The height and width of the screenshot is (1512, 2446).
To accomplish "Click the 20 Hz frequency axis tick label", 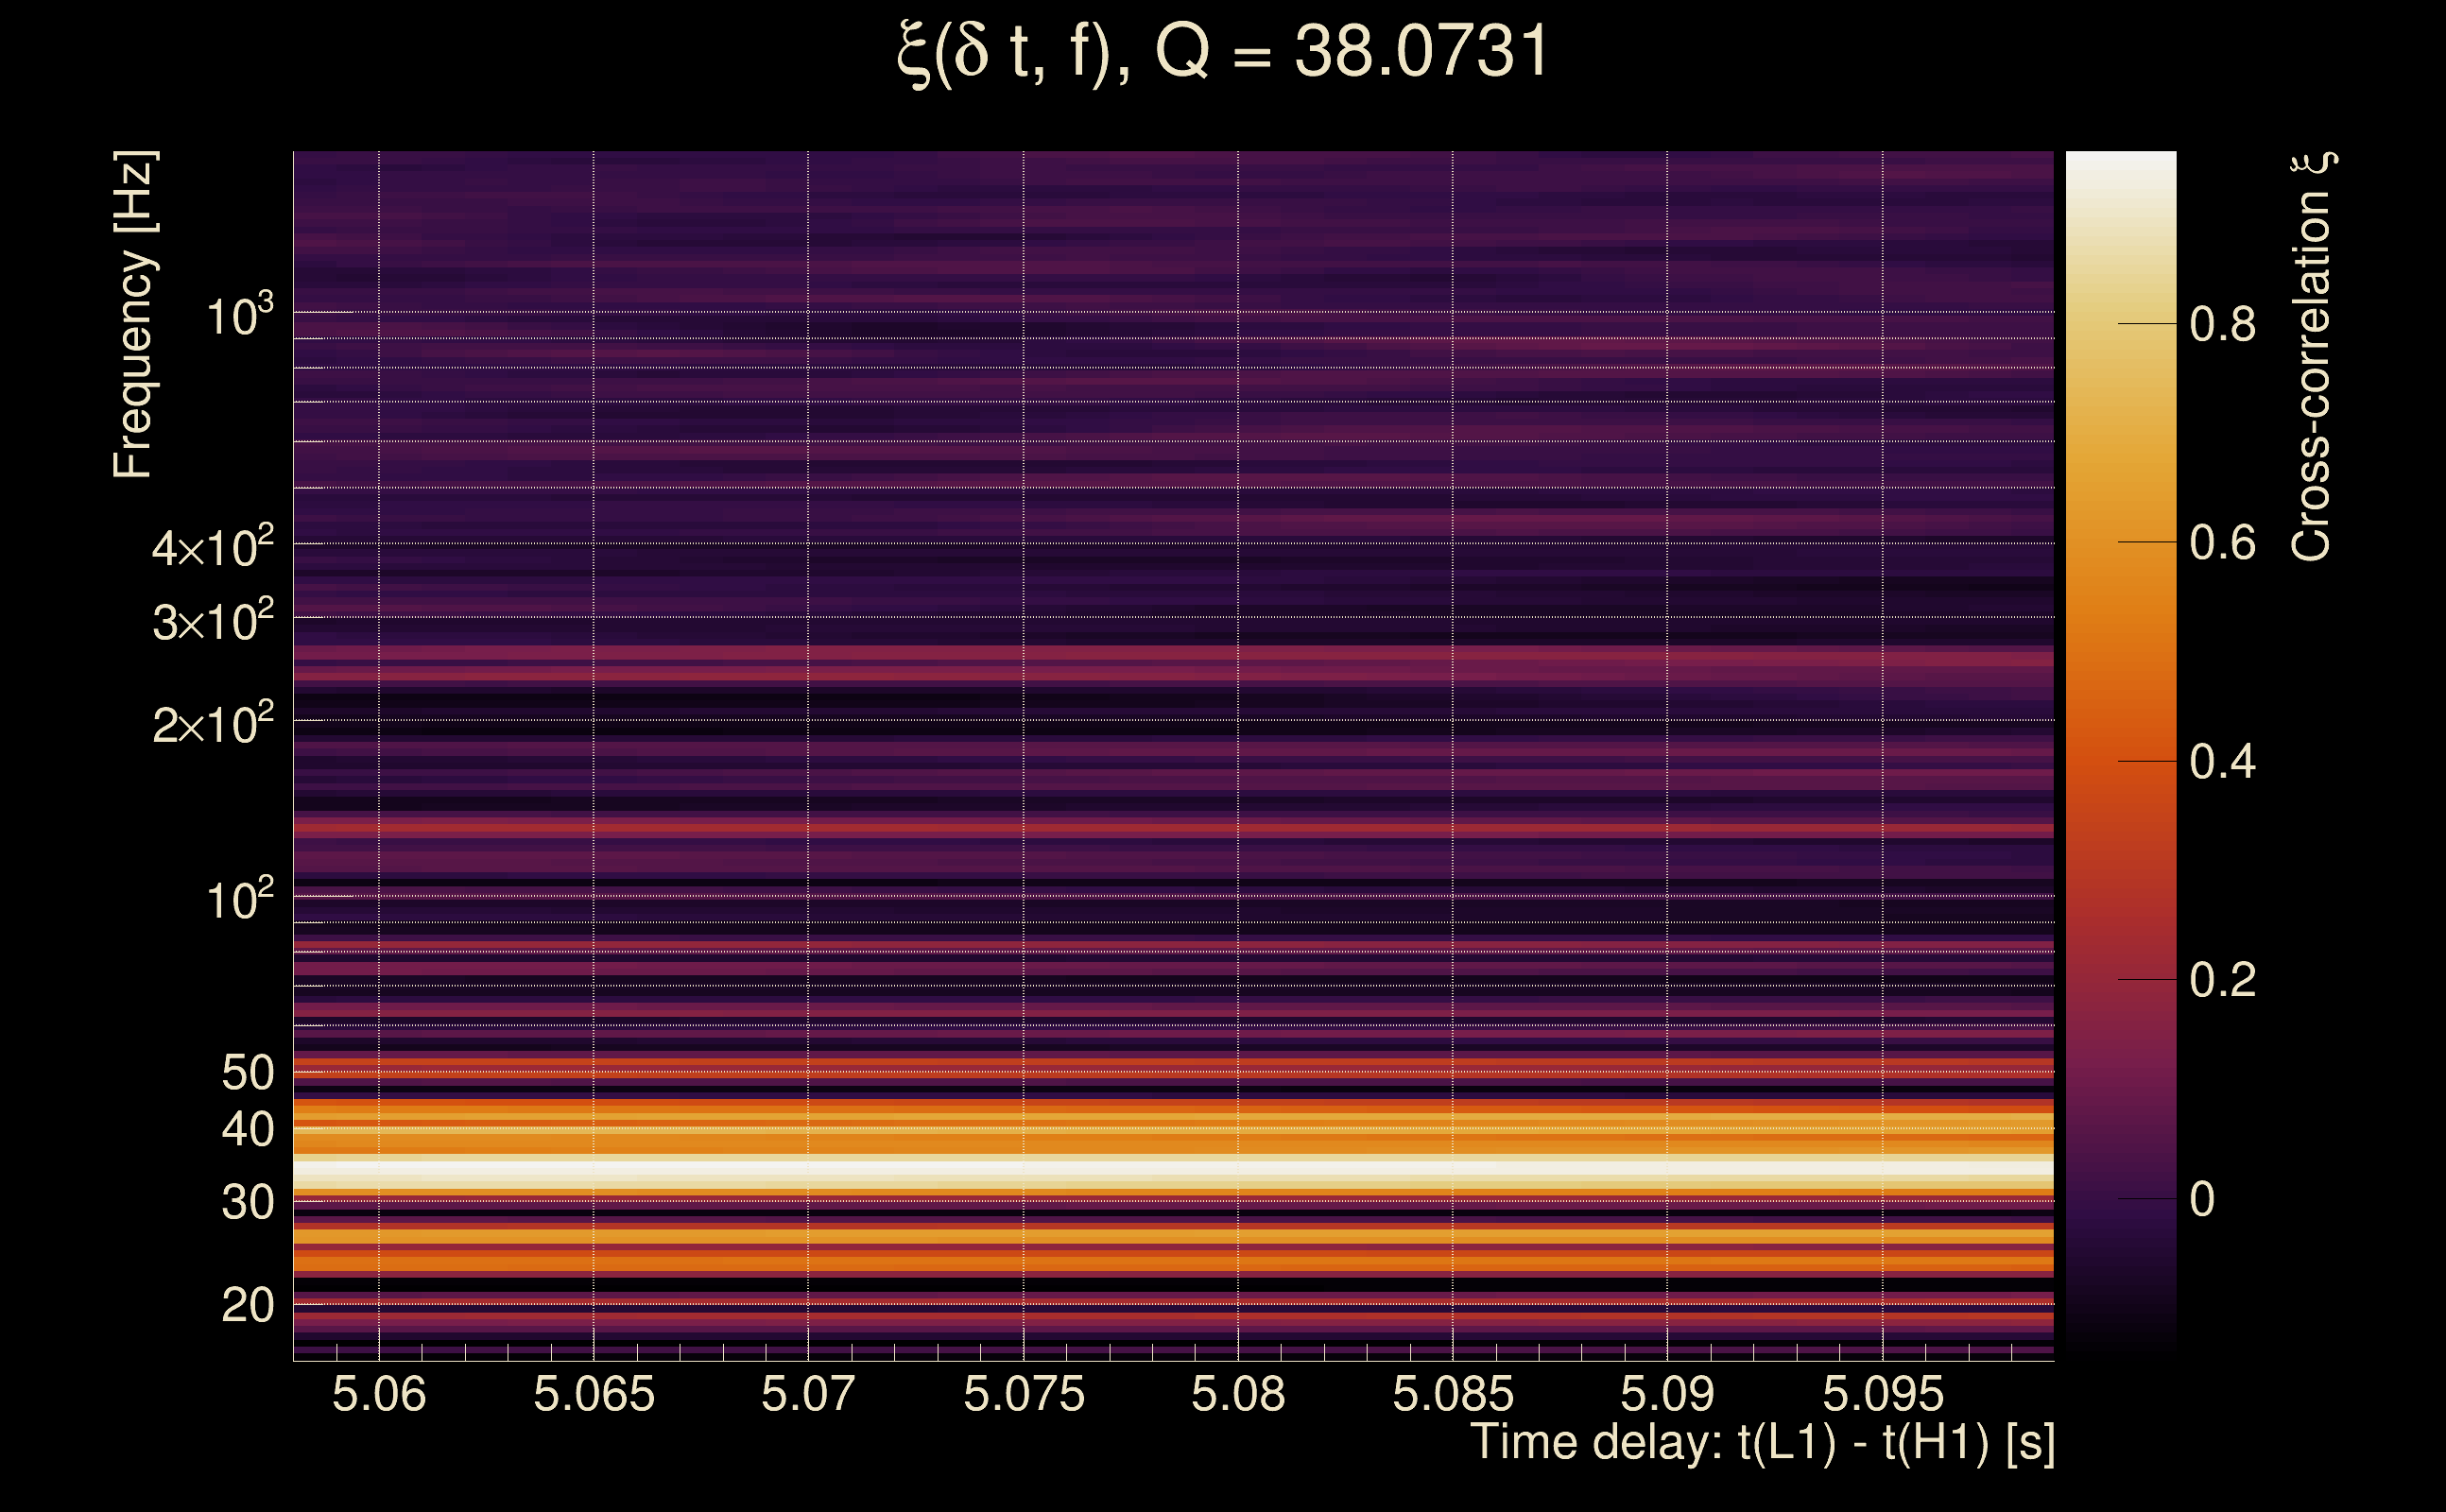I will pos(247,1305).
